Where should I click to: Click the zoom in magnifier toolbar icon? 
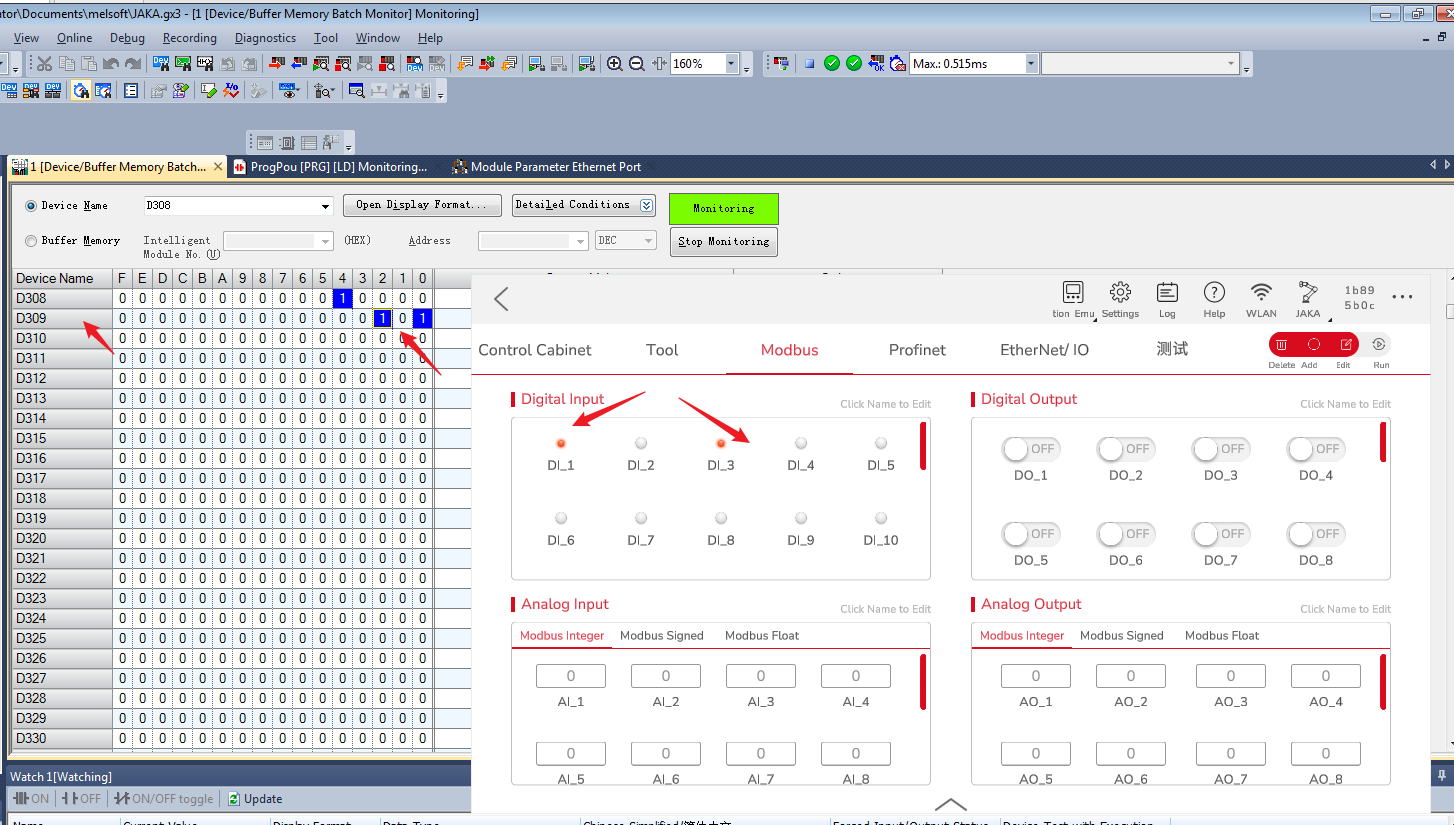(x=614, y=64)
